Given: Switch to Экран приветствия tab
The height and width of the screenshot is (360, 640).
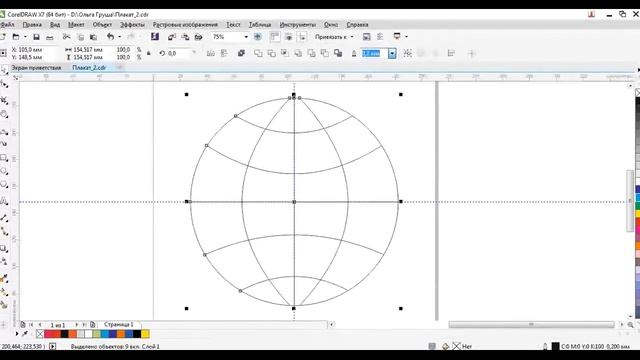Looking at the screenshot, I should 36,68.
